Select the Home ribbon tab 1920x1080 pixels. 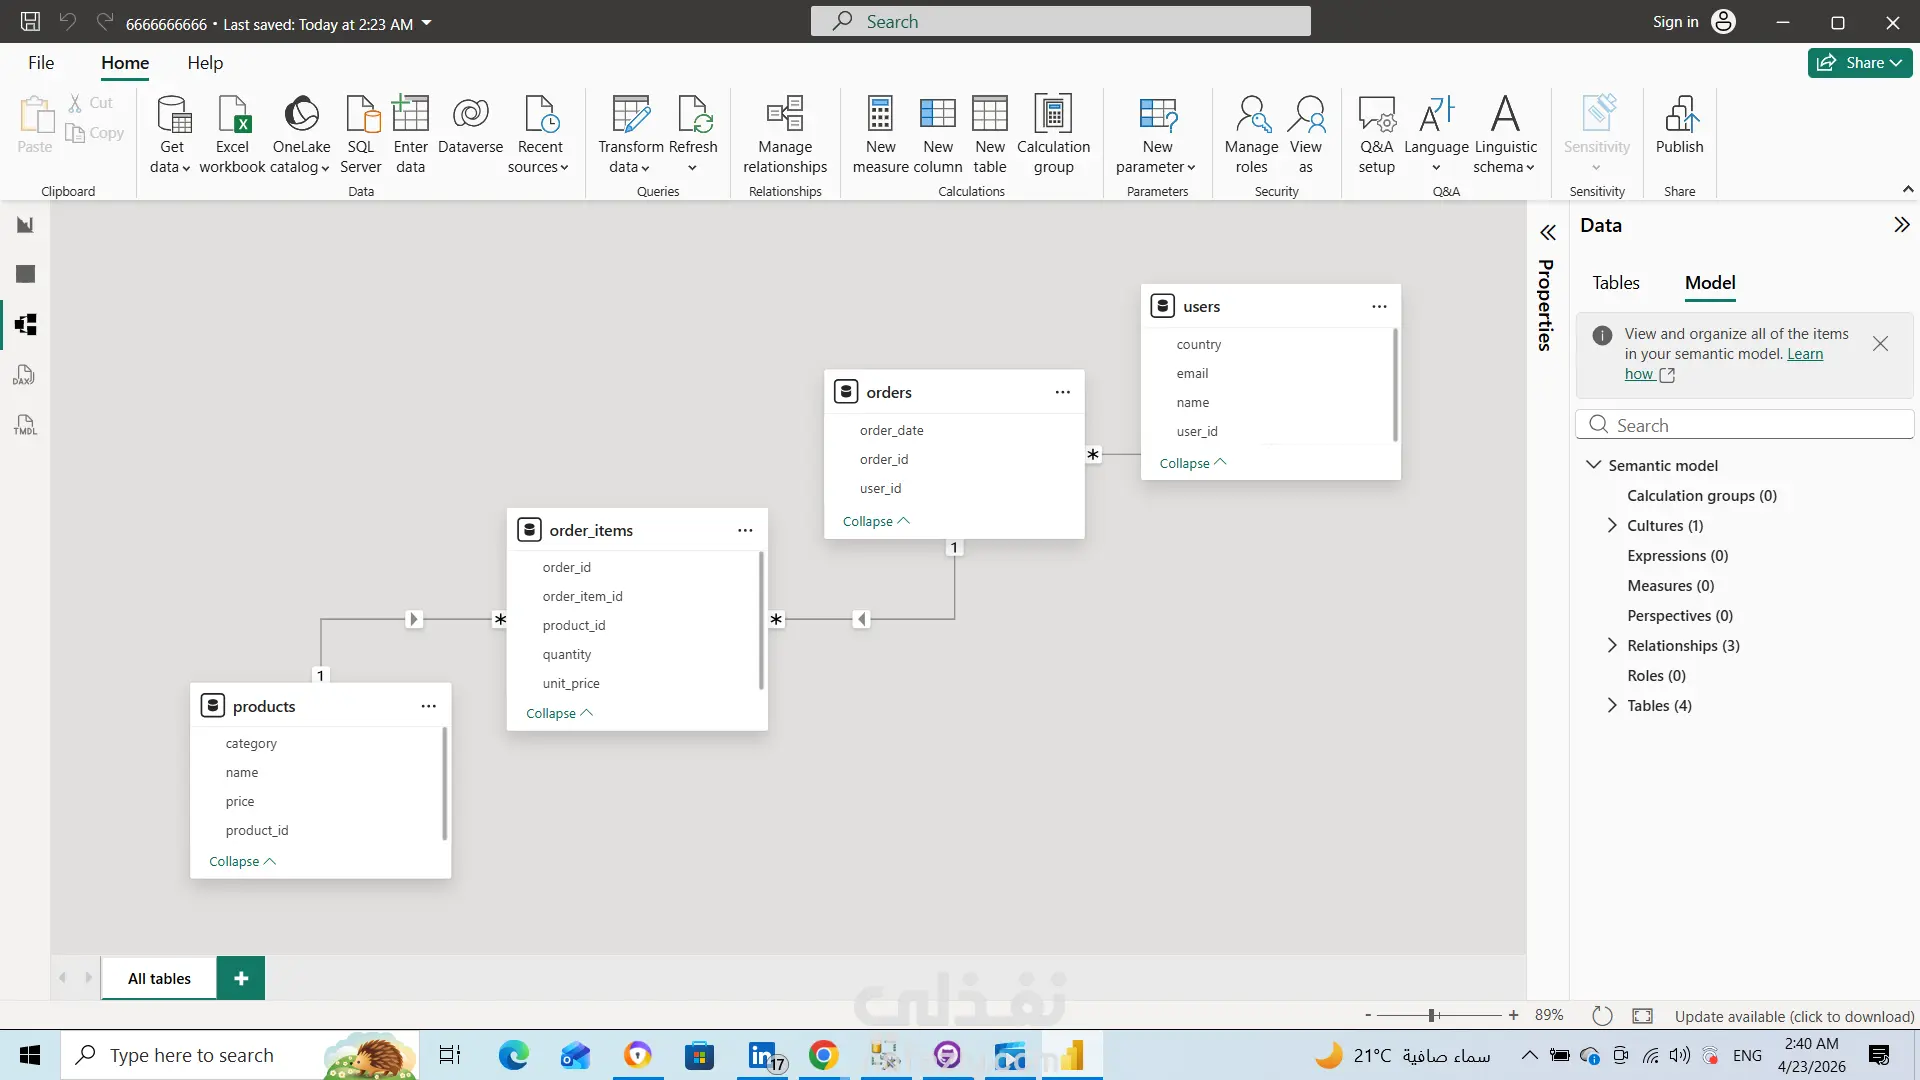(125, 63)
